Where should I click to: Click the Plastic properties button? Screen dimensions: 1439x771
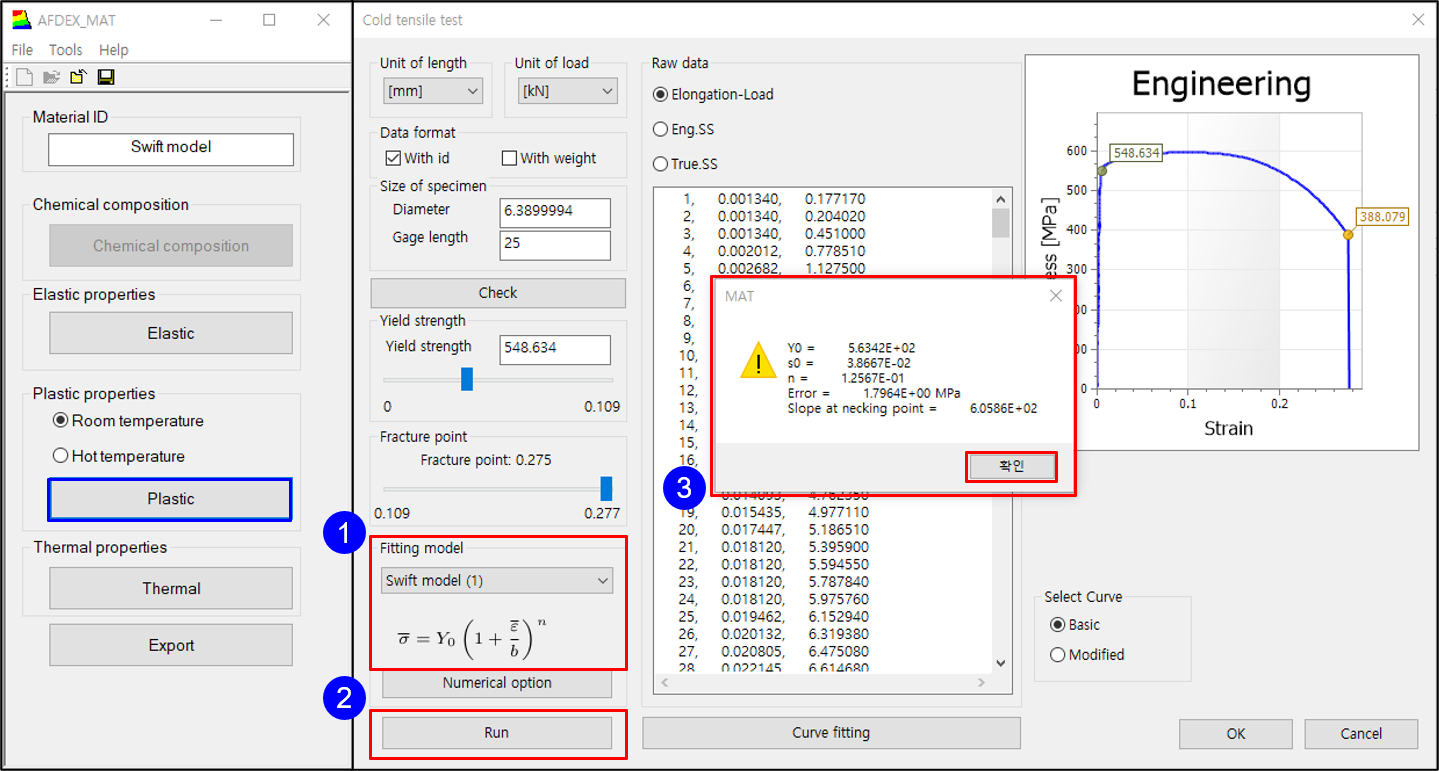coord(170,499)
